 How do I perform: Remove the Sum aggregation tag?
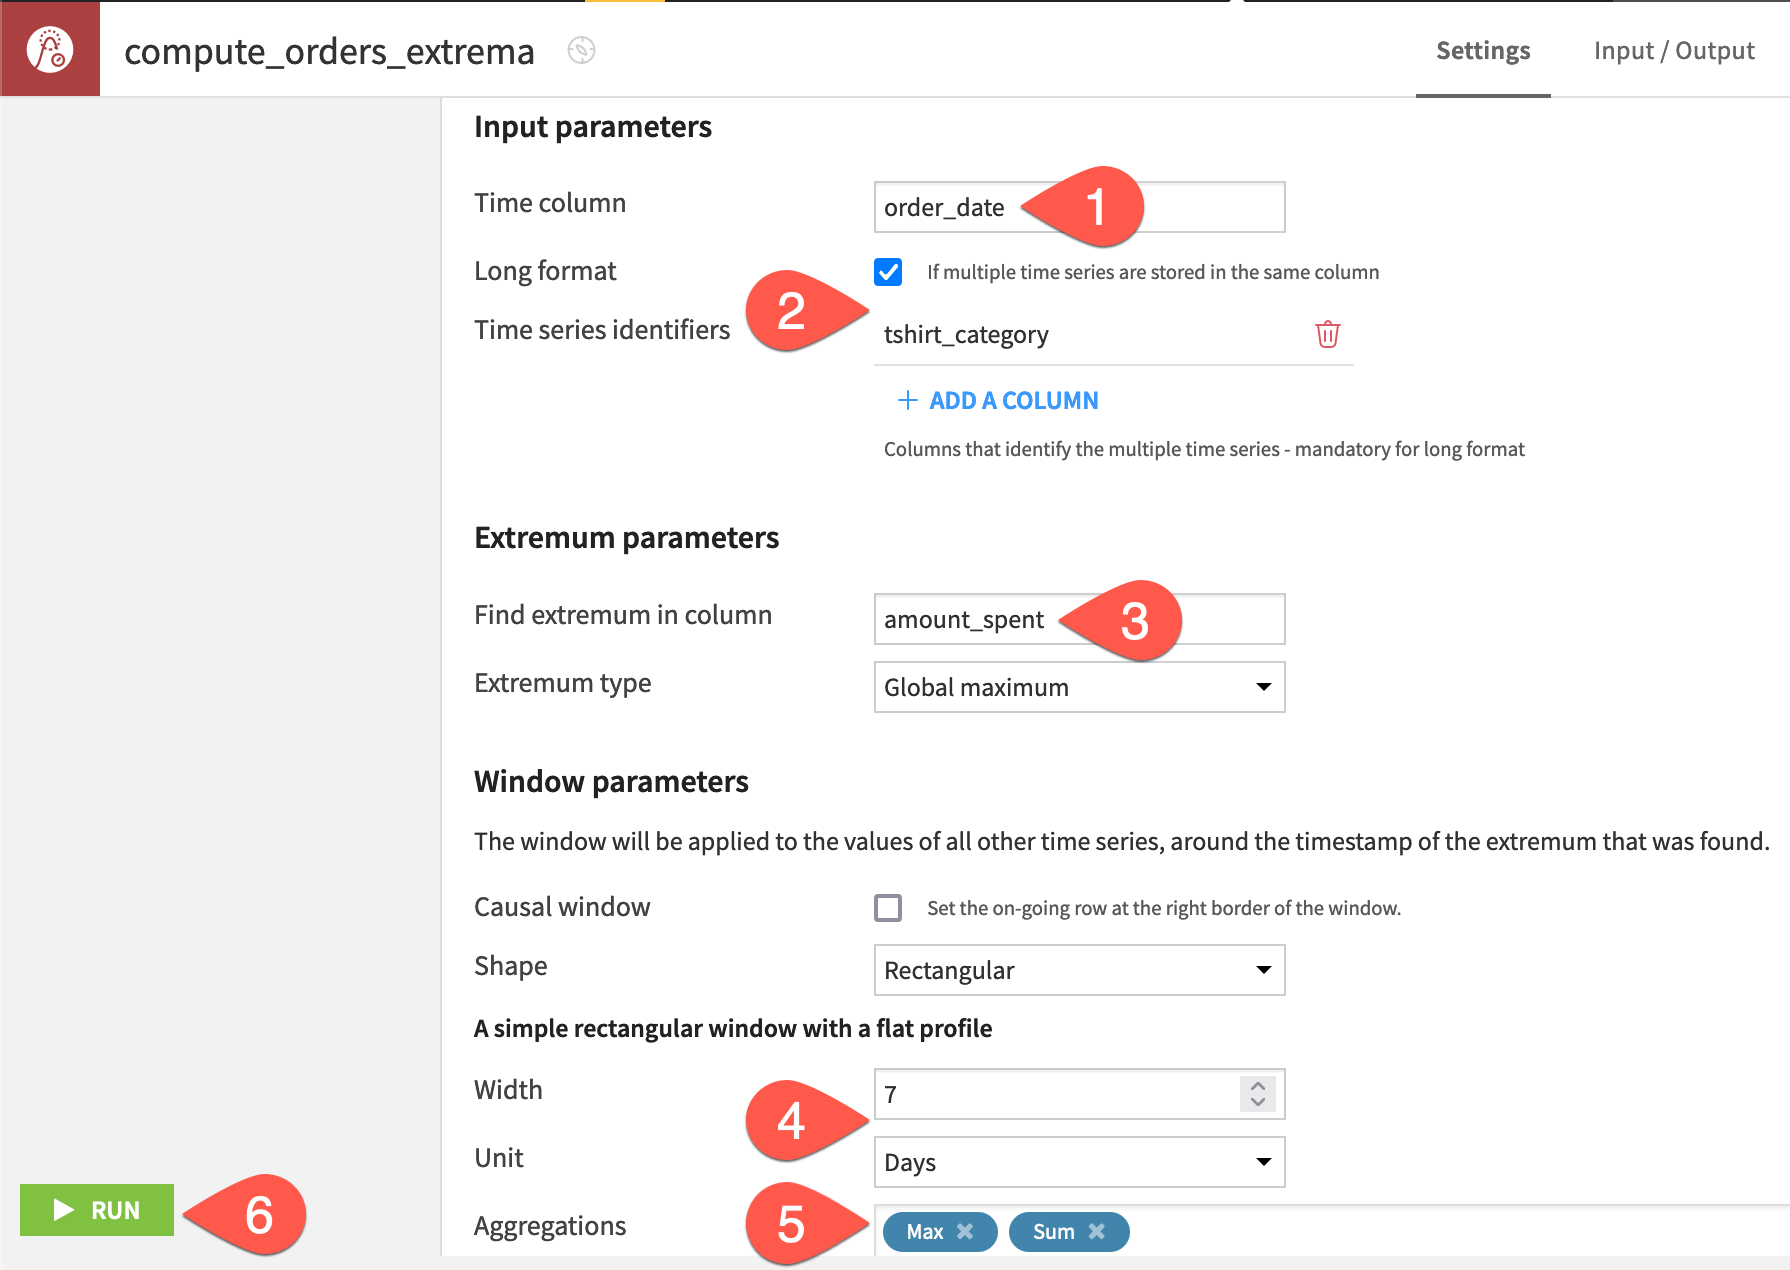(x=1098, y=1232)
